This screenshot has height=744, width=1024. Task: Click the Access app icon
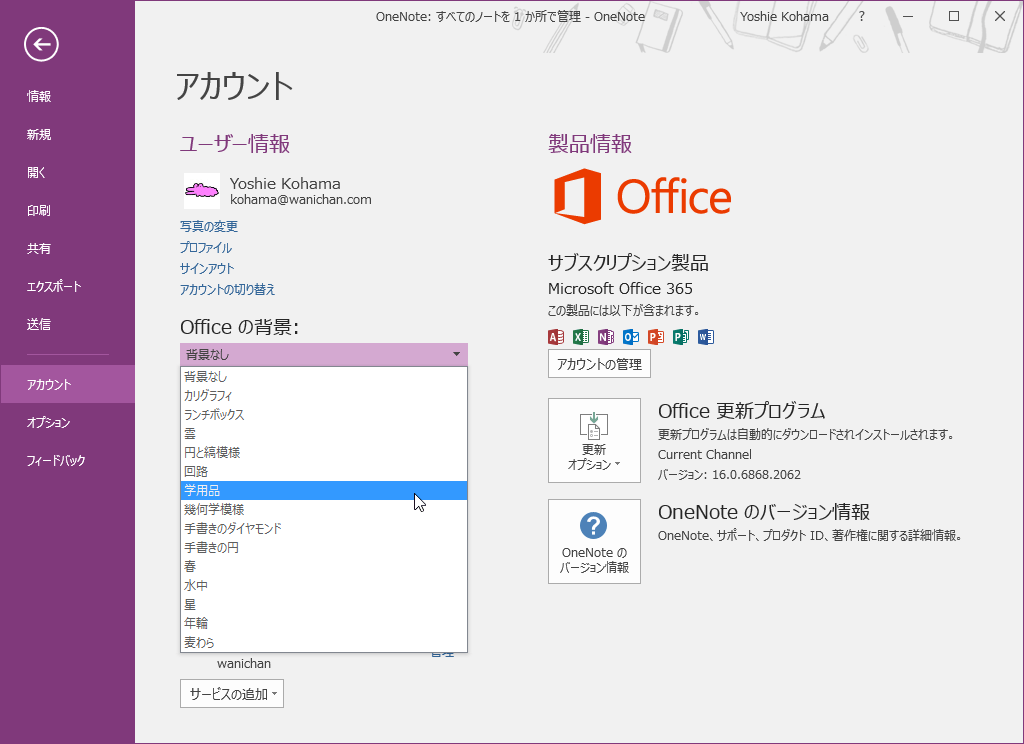[x=556, y=337]
